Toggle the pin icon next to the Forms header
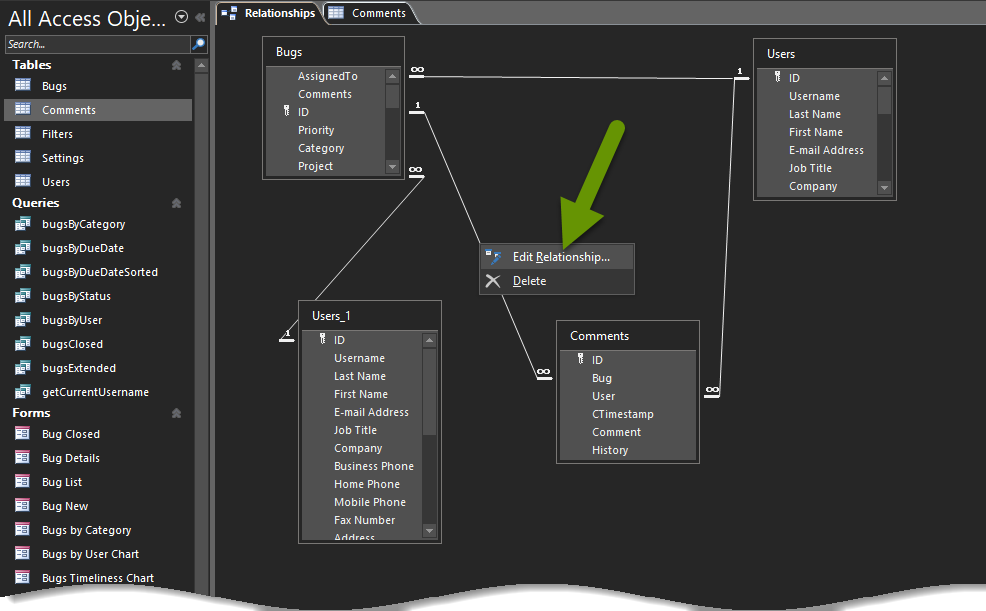Screen dimensions: 986x611 click(176, 412)
